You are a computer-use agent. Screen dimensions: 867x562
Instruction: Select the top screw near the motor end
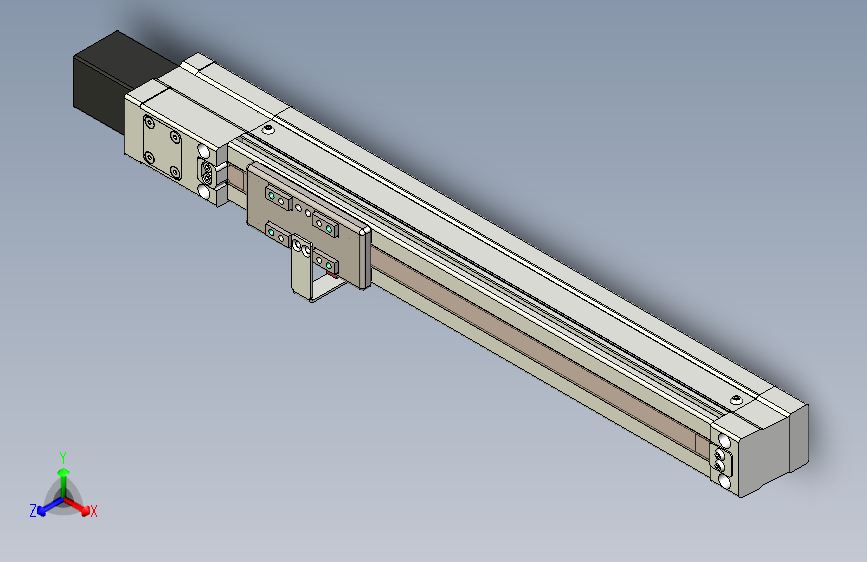(269, 129)
